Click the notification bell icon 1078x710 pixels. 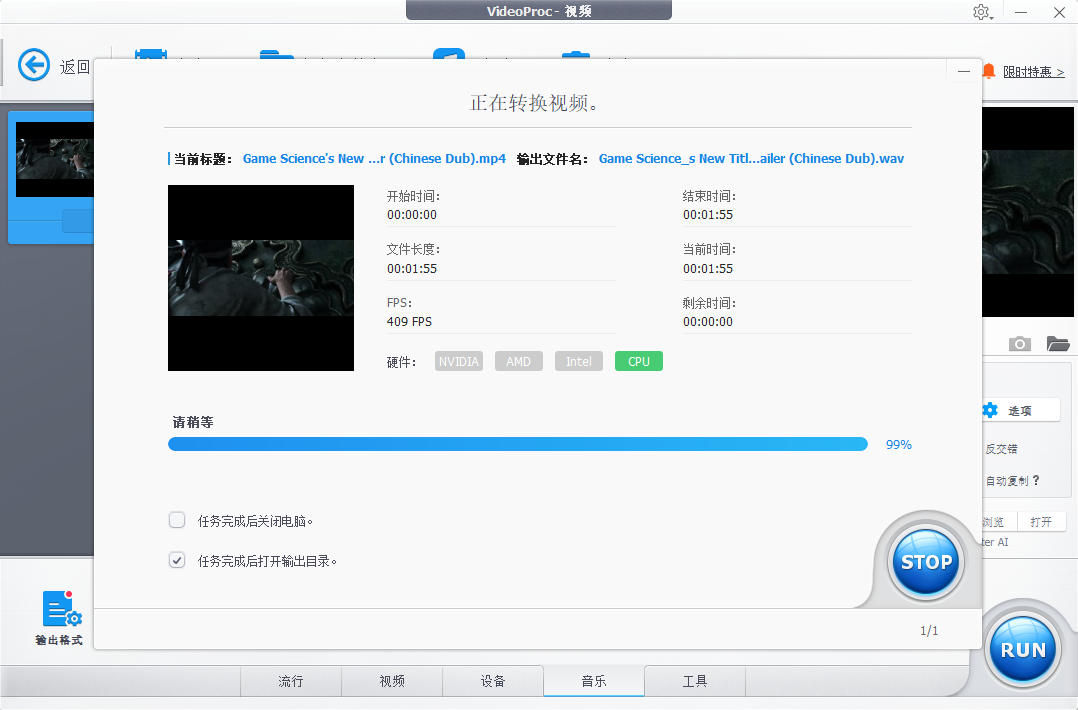pos(988,71)
